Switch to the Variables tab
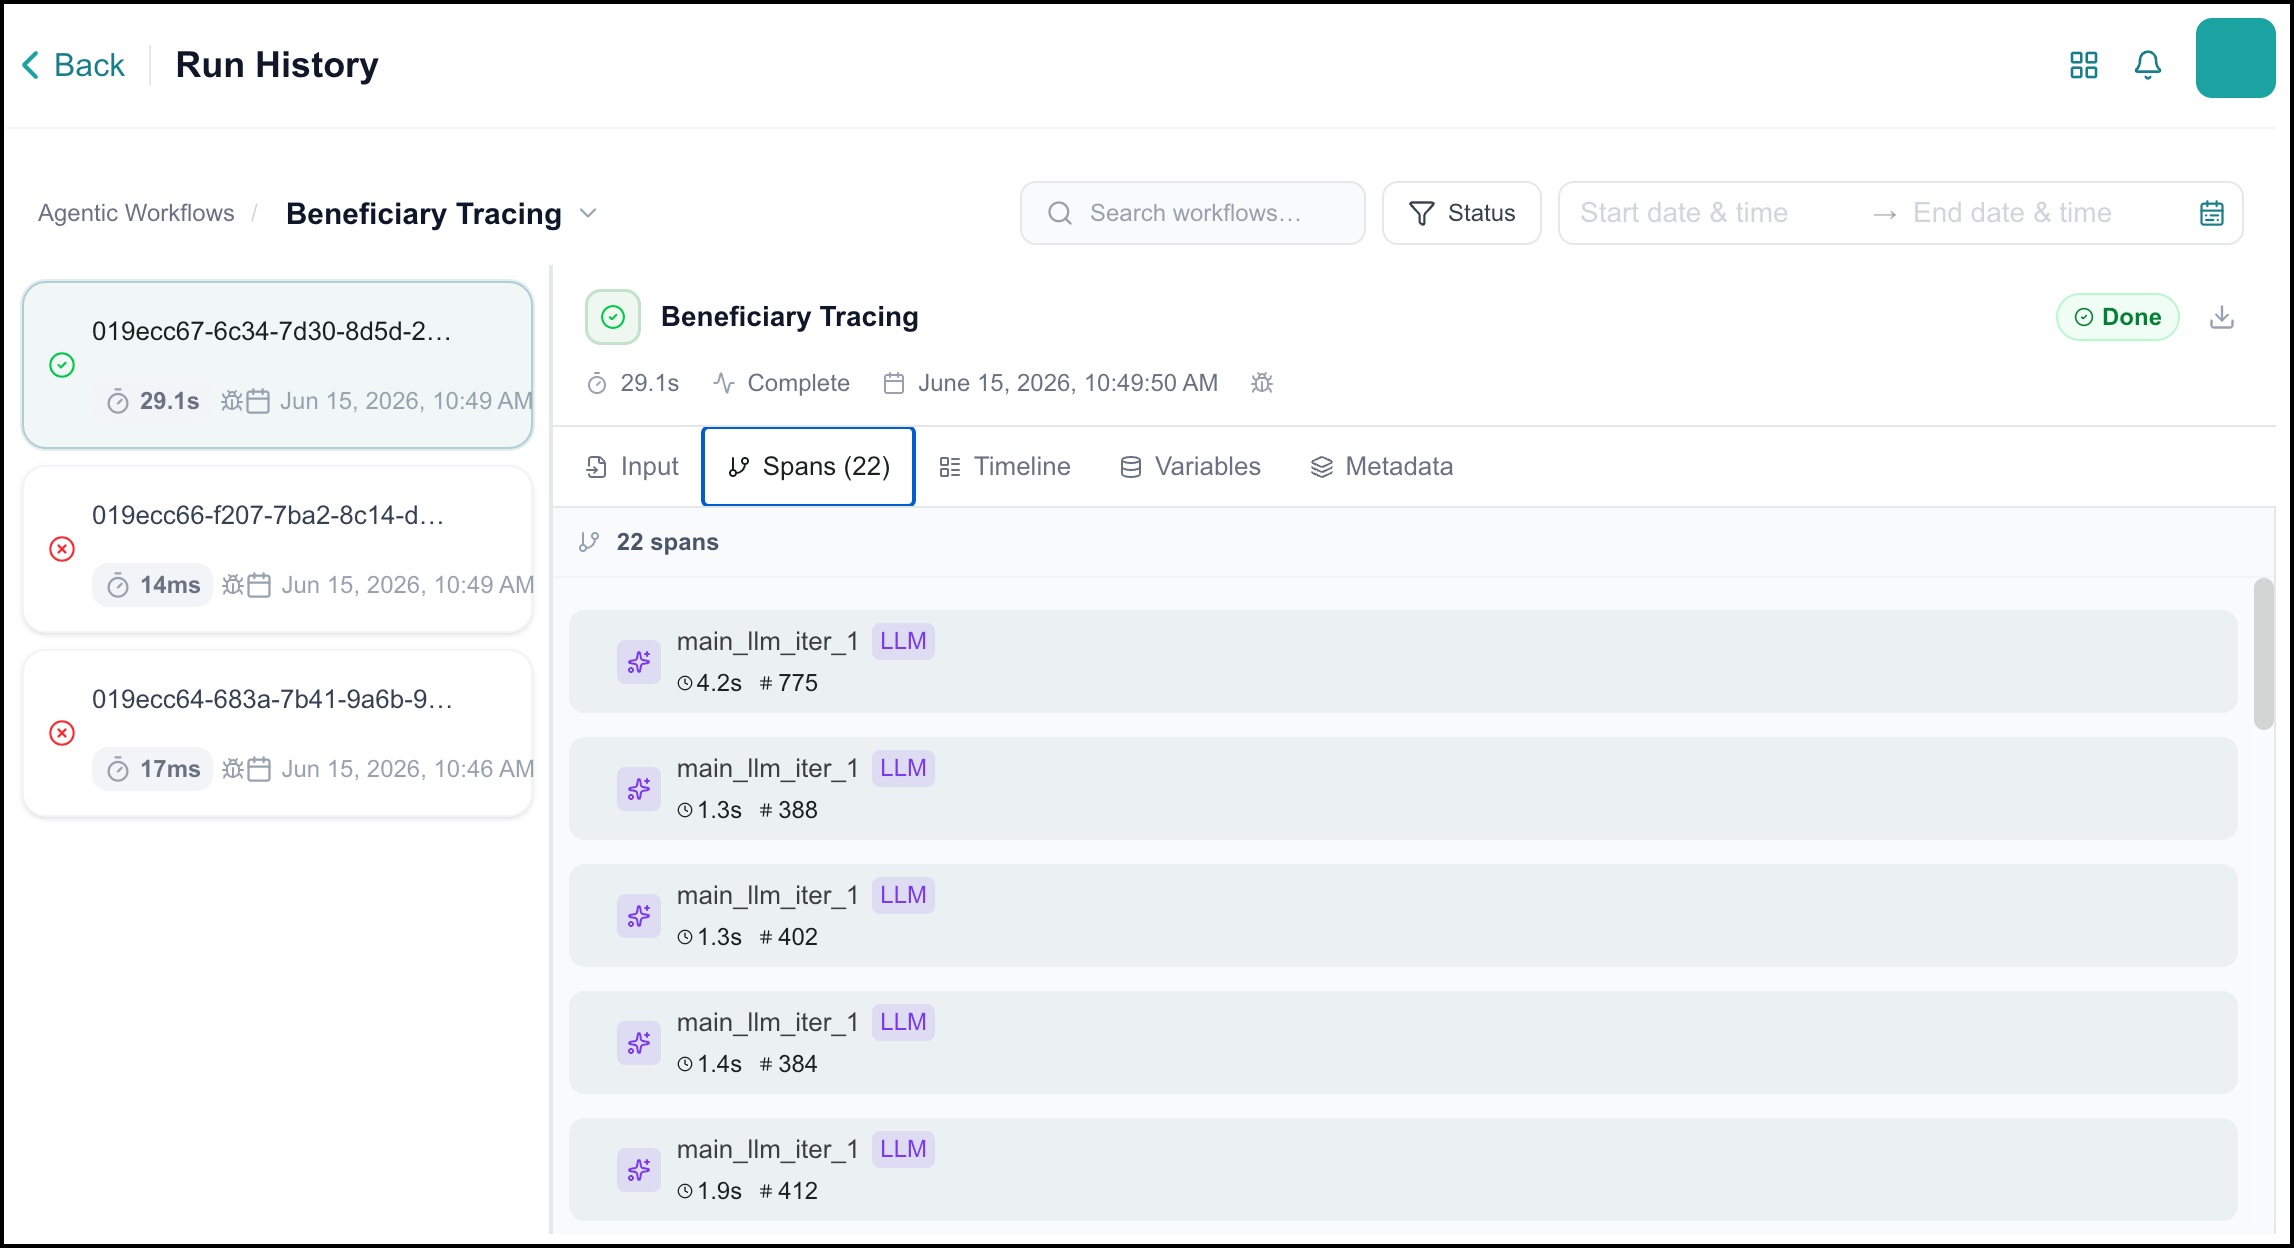This screenshot has height=1248, width=2294. (1190, 467)
